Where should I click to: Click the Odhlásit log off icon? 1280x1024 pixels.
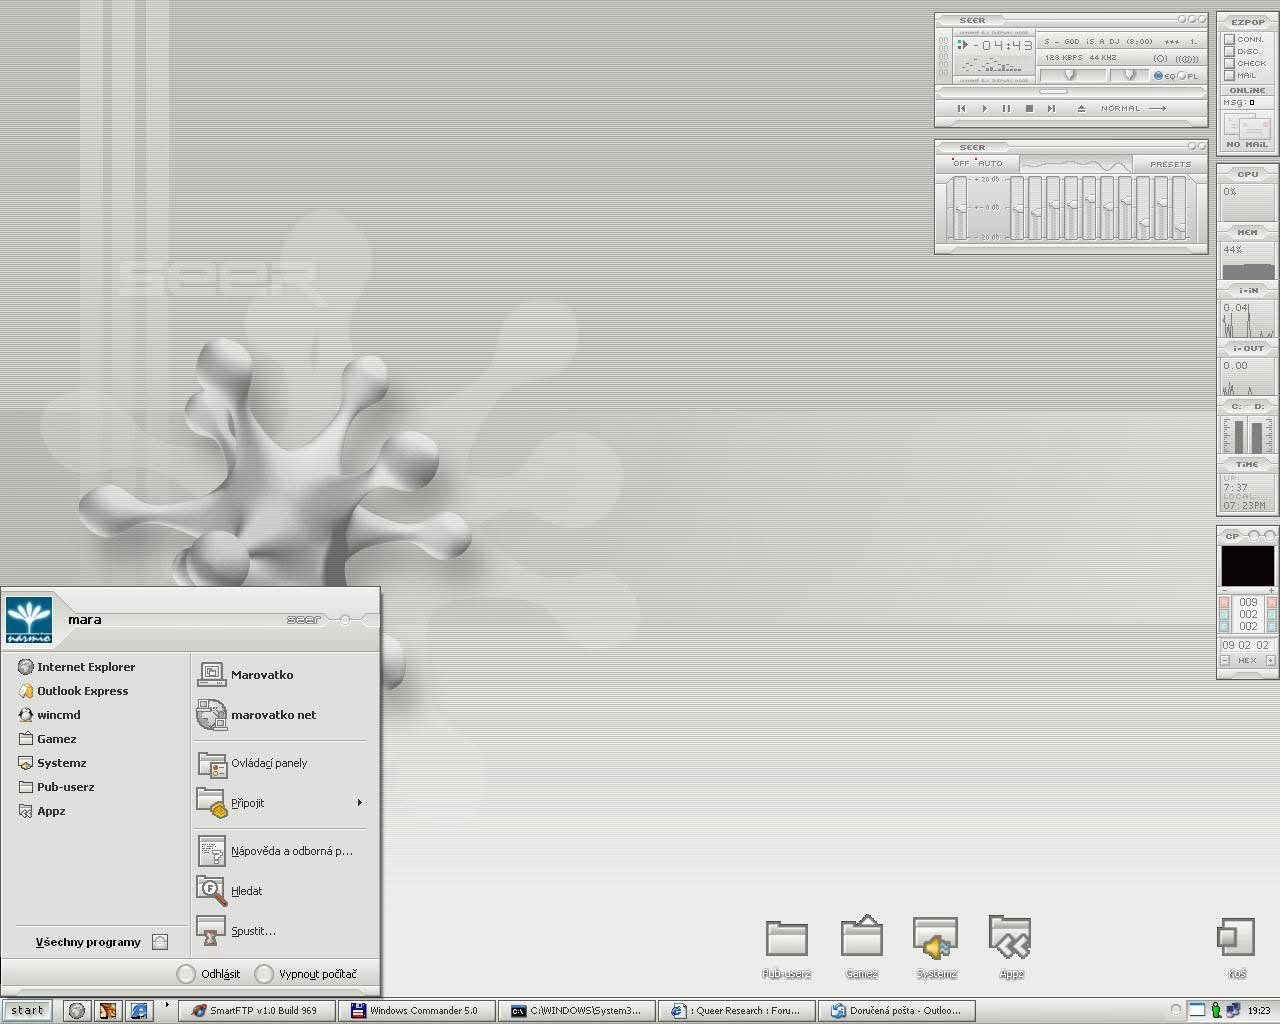click(x=186, y=974)
